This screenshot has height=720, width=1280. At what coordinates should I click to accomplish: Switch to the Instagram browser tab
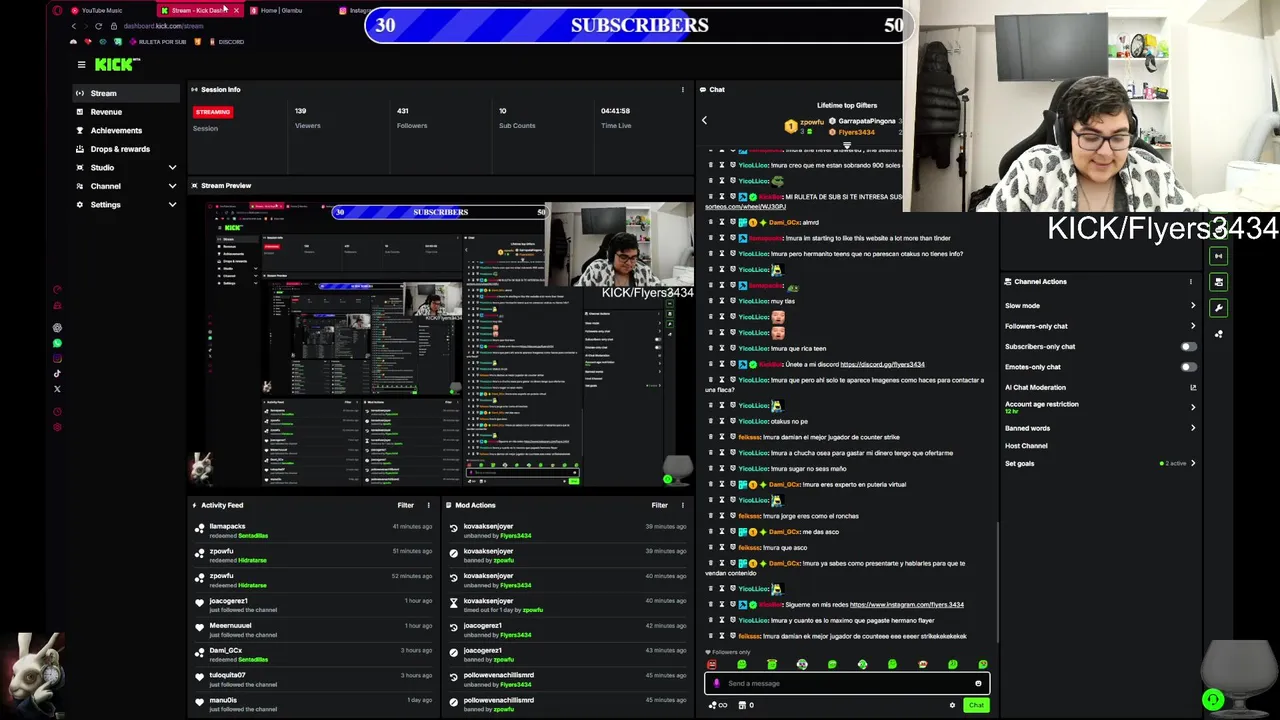tap(355, 10)
